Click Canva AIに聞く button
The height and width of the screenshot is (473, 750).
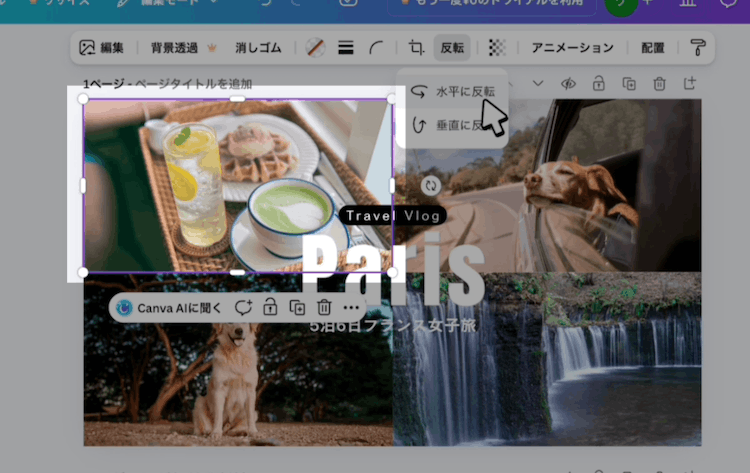pos(169,308)
